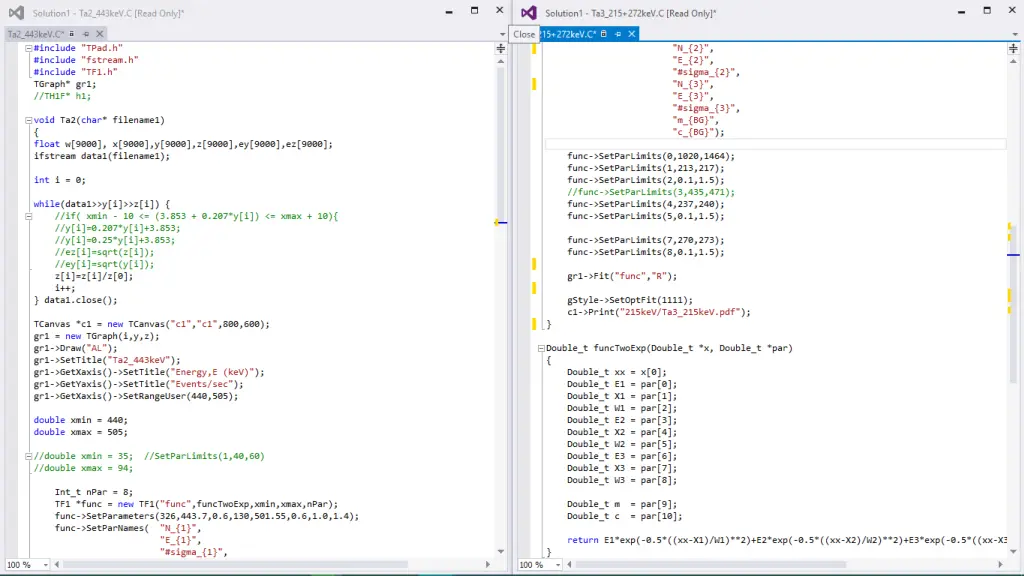Click the line 'c1->Print("215keV/Ta3_215keV.pdf");'
The image size is (1024, 576).
point(658,312)
